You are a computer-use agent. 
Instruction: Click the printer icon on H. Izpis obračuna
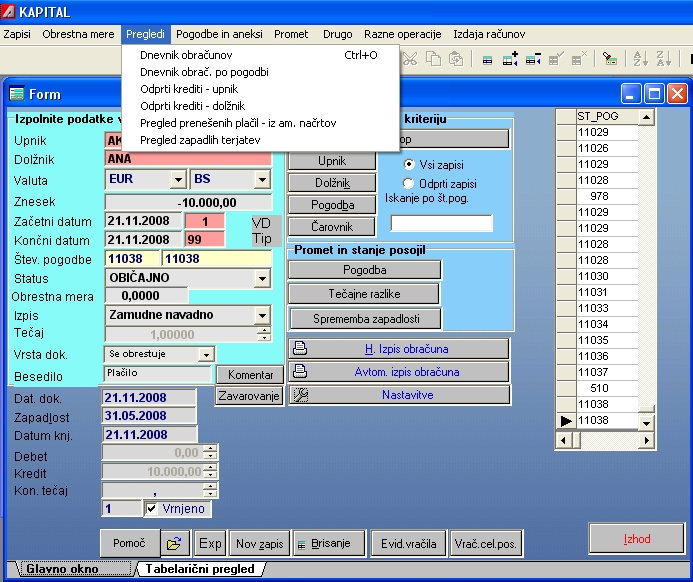(299, 349)
